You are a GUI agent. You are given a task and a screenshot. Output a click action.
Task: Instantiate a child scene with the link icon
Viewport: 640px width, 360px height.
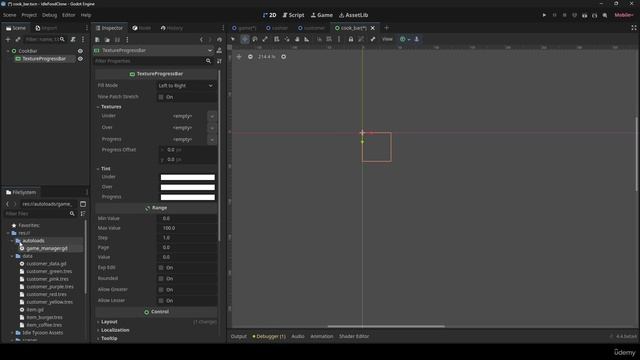click(x=18, y=39)
